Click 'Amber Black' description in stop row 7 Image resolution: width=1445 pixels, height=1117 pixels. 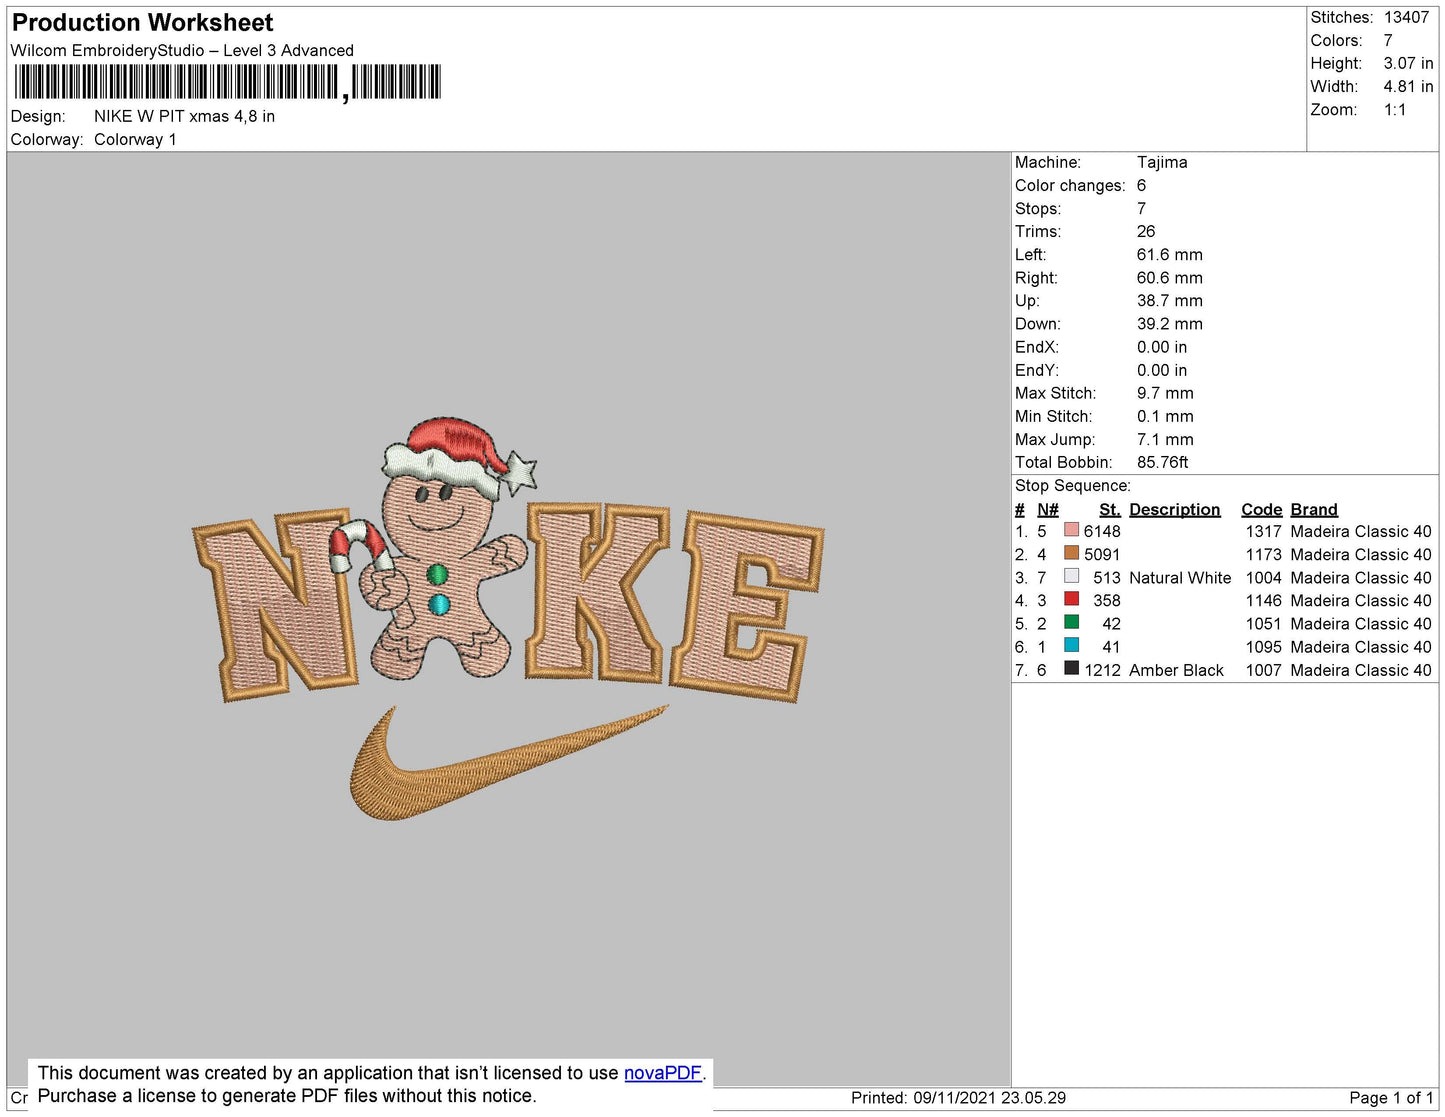[x=1176, y=670]
